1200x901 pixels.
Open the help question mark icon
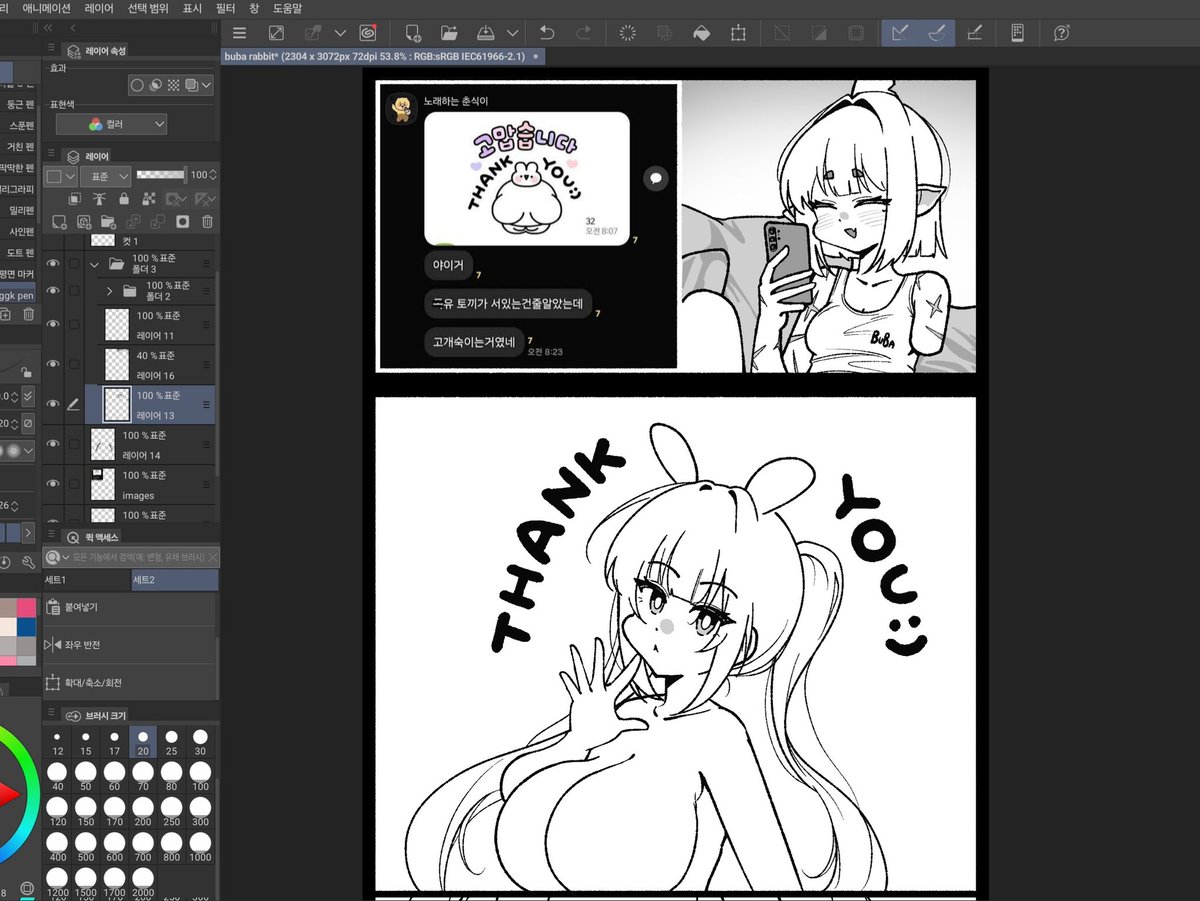click(x=1061, y=33)
